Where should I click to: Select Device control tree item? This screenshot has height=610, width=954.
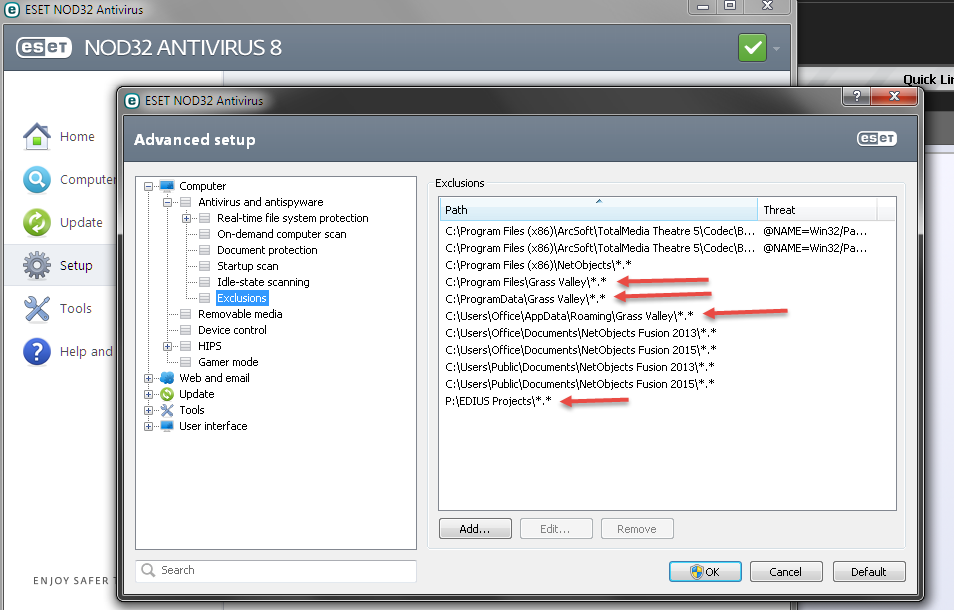tap(232, 330)
